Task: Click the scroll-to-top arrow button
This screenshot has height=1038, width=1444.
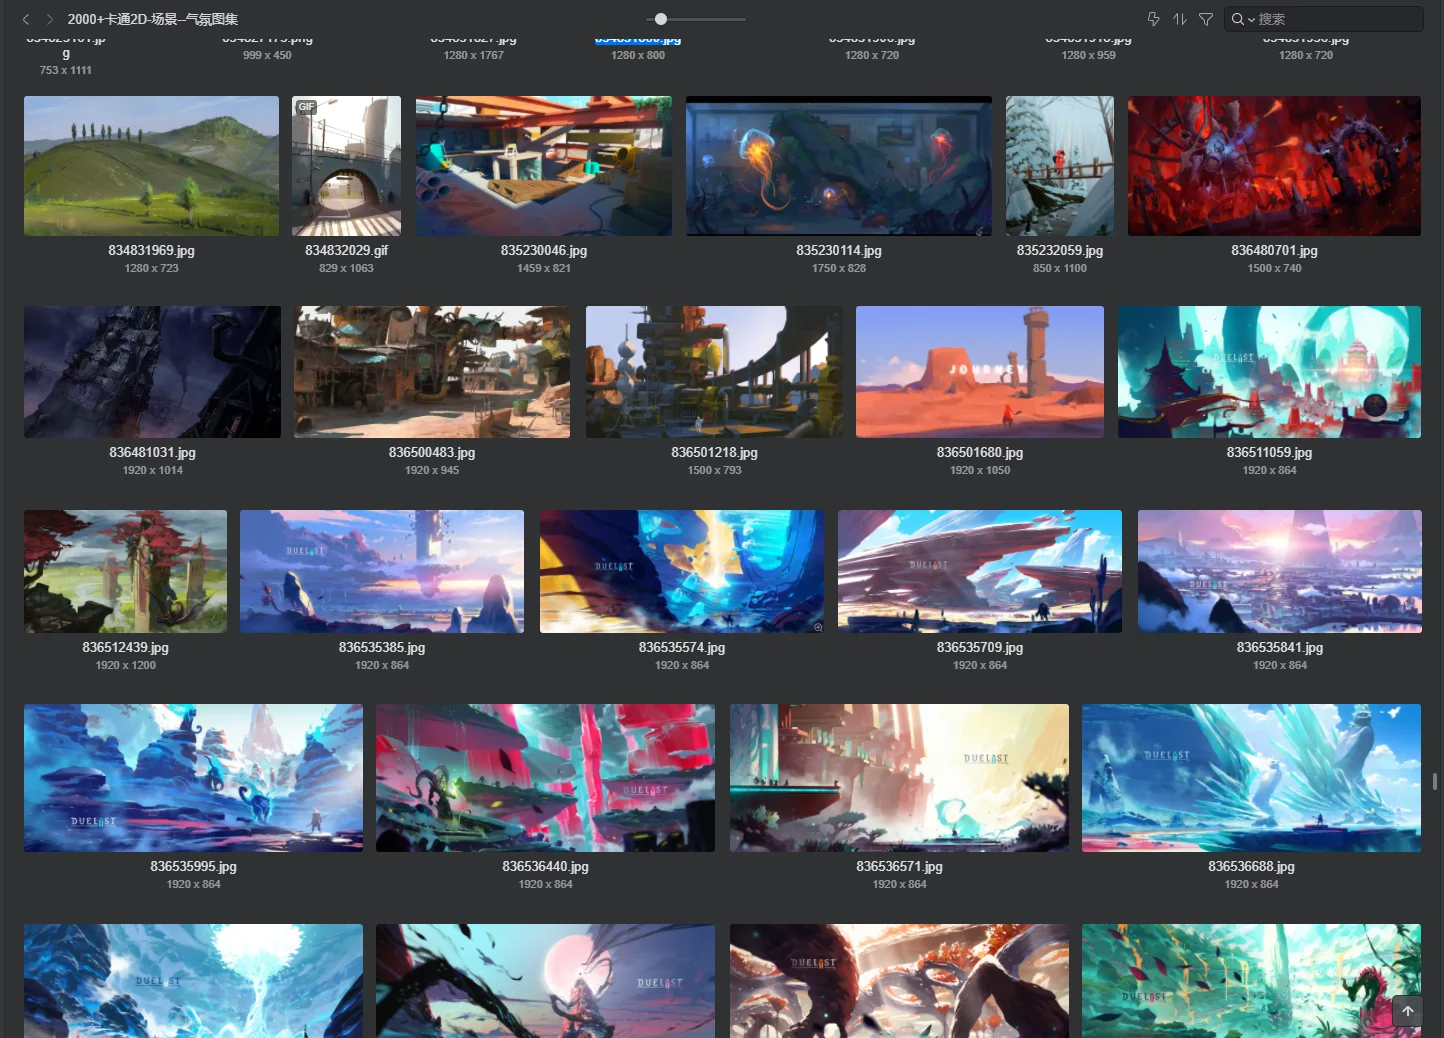Action: (x=1407, y=1011)
